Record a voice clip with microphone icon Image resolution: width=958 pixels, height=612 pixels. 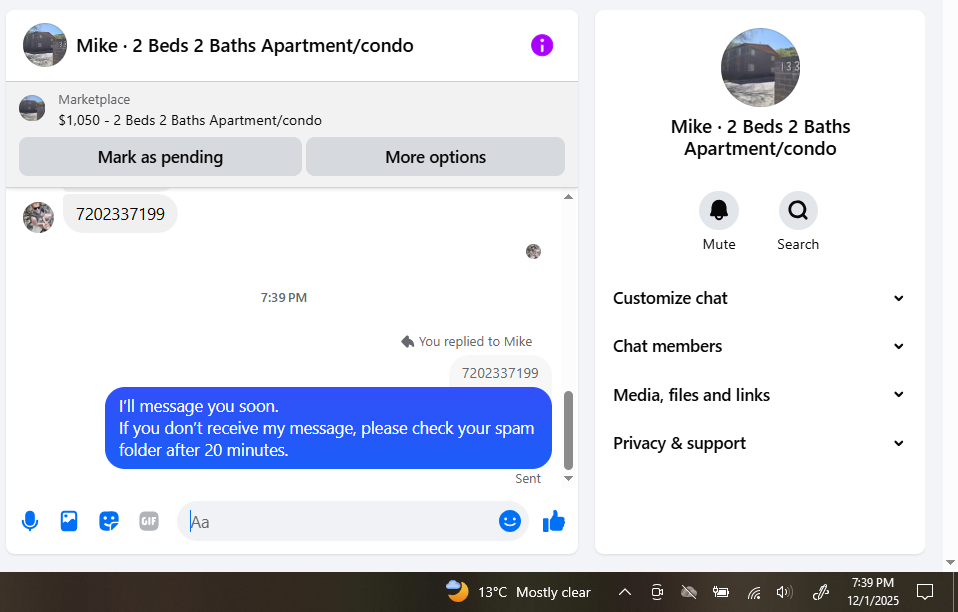[x=29, y=521]
